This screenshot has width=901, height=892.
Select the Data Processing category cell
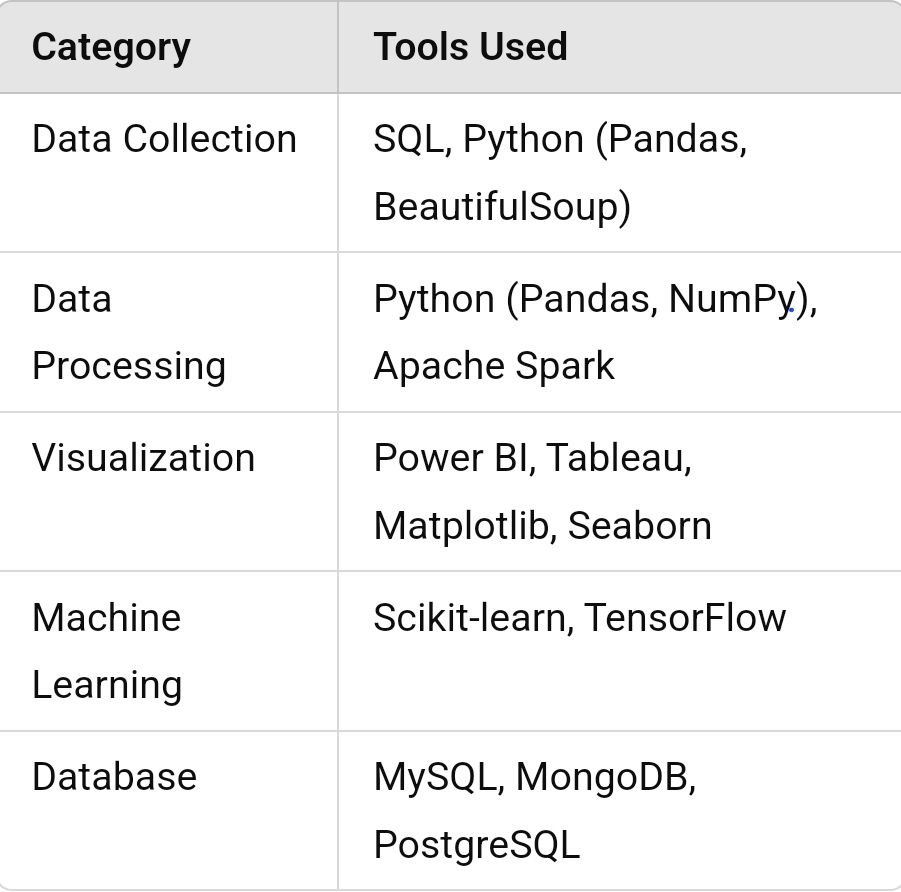coord(128,332)
